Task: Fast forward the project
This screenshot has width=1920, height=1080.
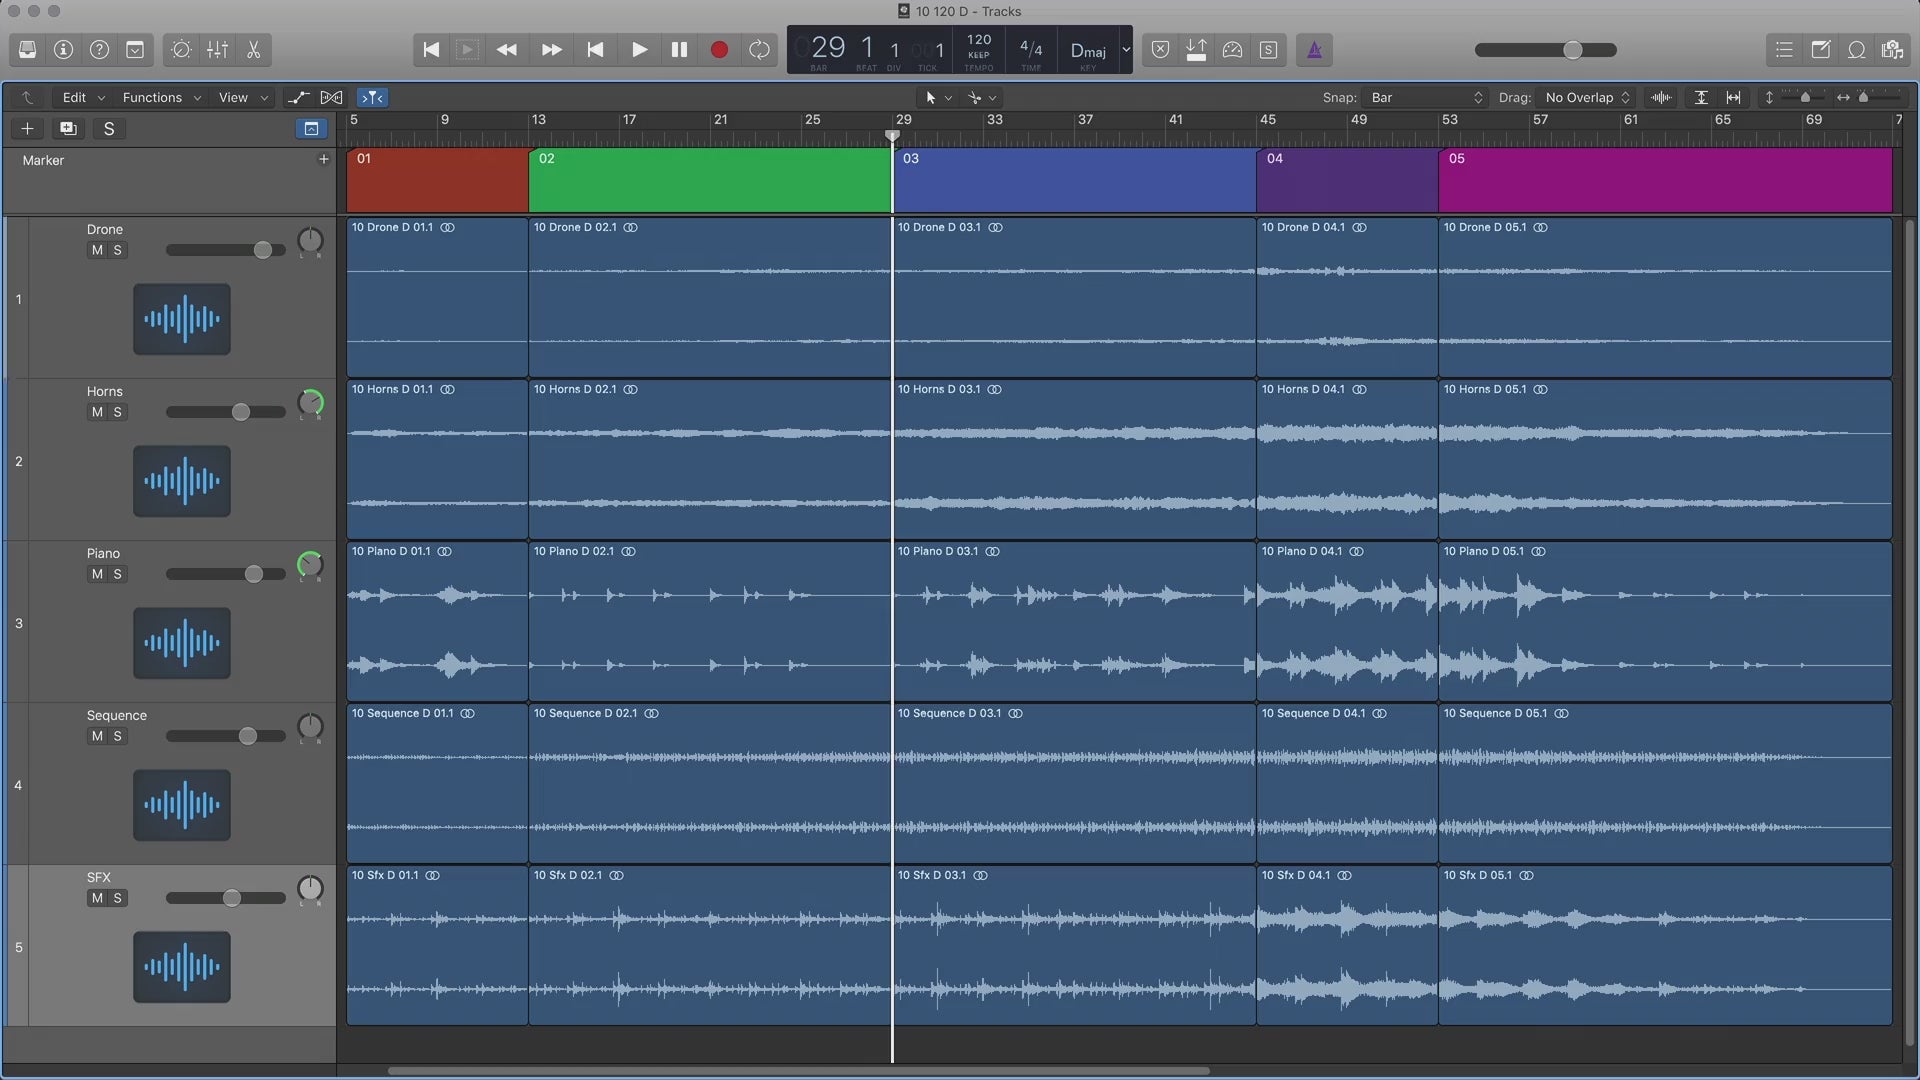Action: point(551,50)
